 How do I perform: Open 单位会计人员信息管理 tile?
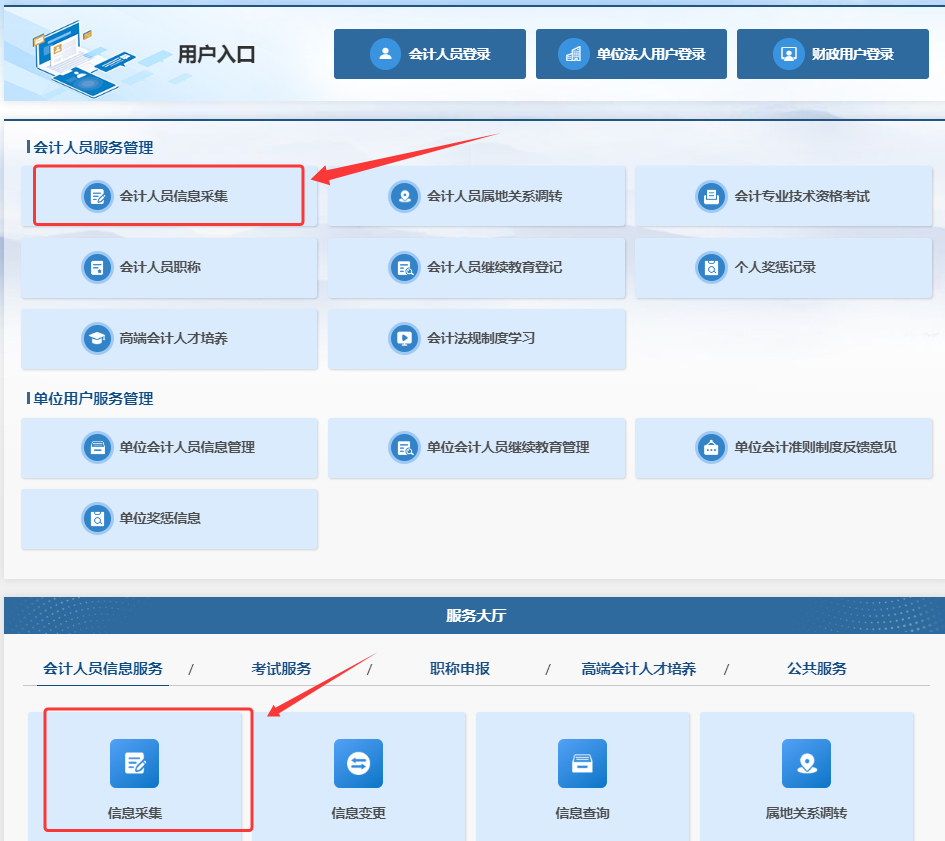[x=169, y=447]
